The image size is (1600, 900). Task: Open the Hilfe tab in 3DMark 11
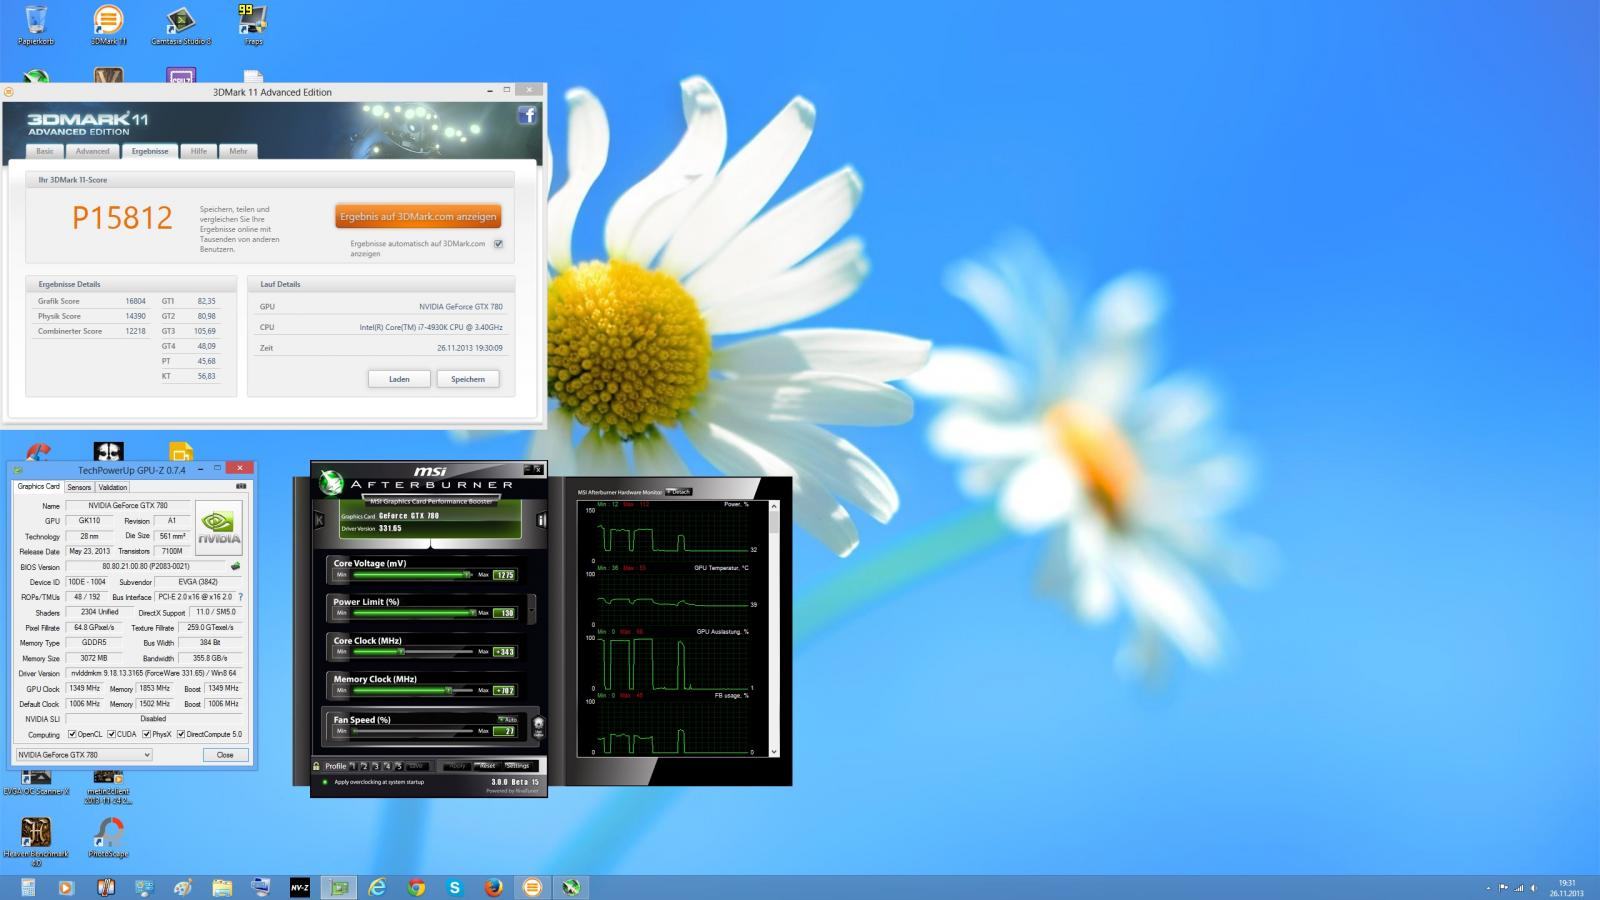tap(199, 151)
